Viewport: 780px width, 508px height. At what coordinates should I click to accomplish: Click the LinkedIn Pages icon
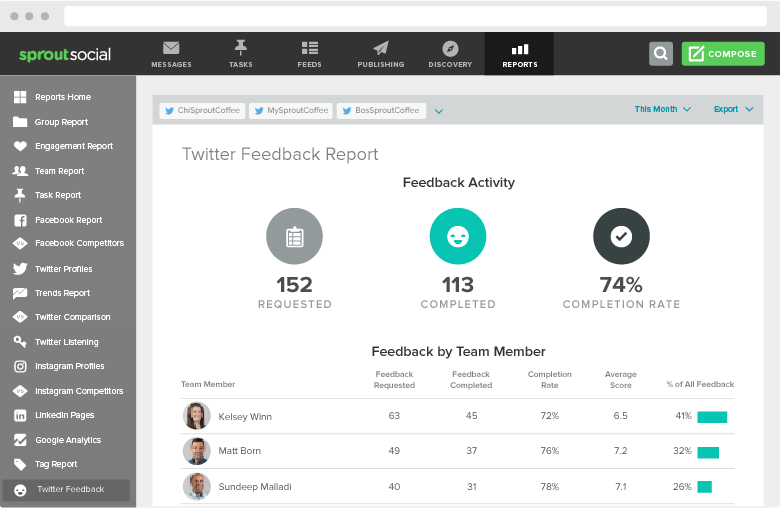click(x=20, y=415)
